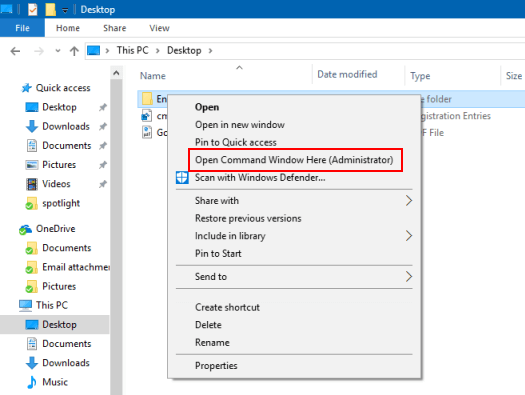Click pin icon next to Desktop

(103, 107)
